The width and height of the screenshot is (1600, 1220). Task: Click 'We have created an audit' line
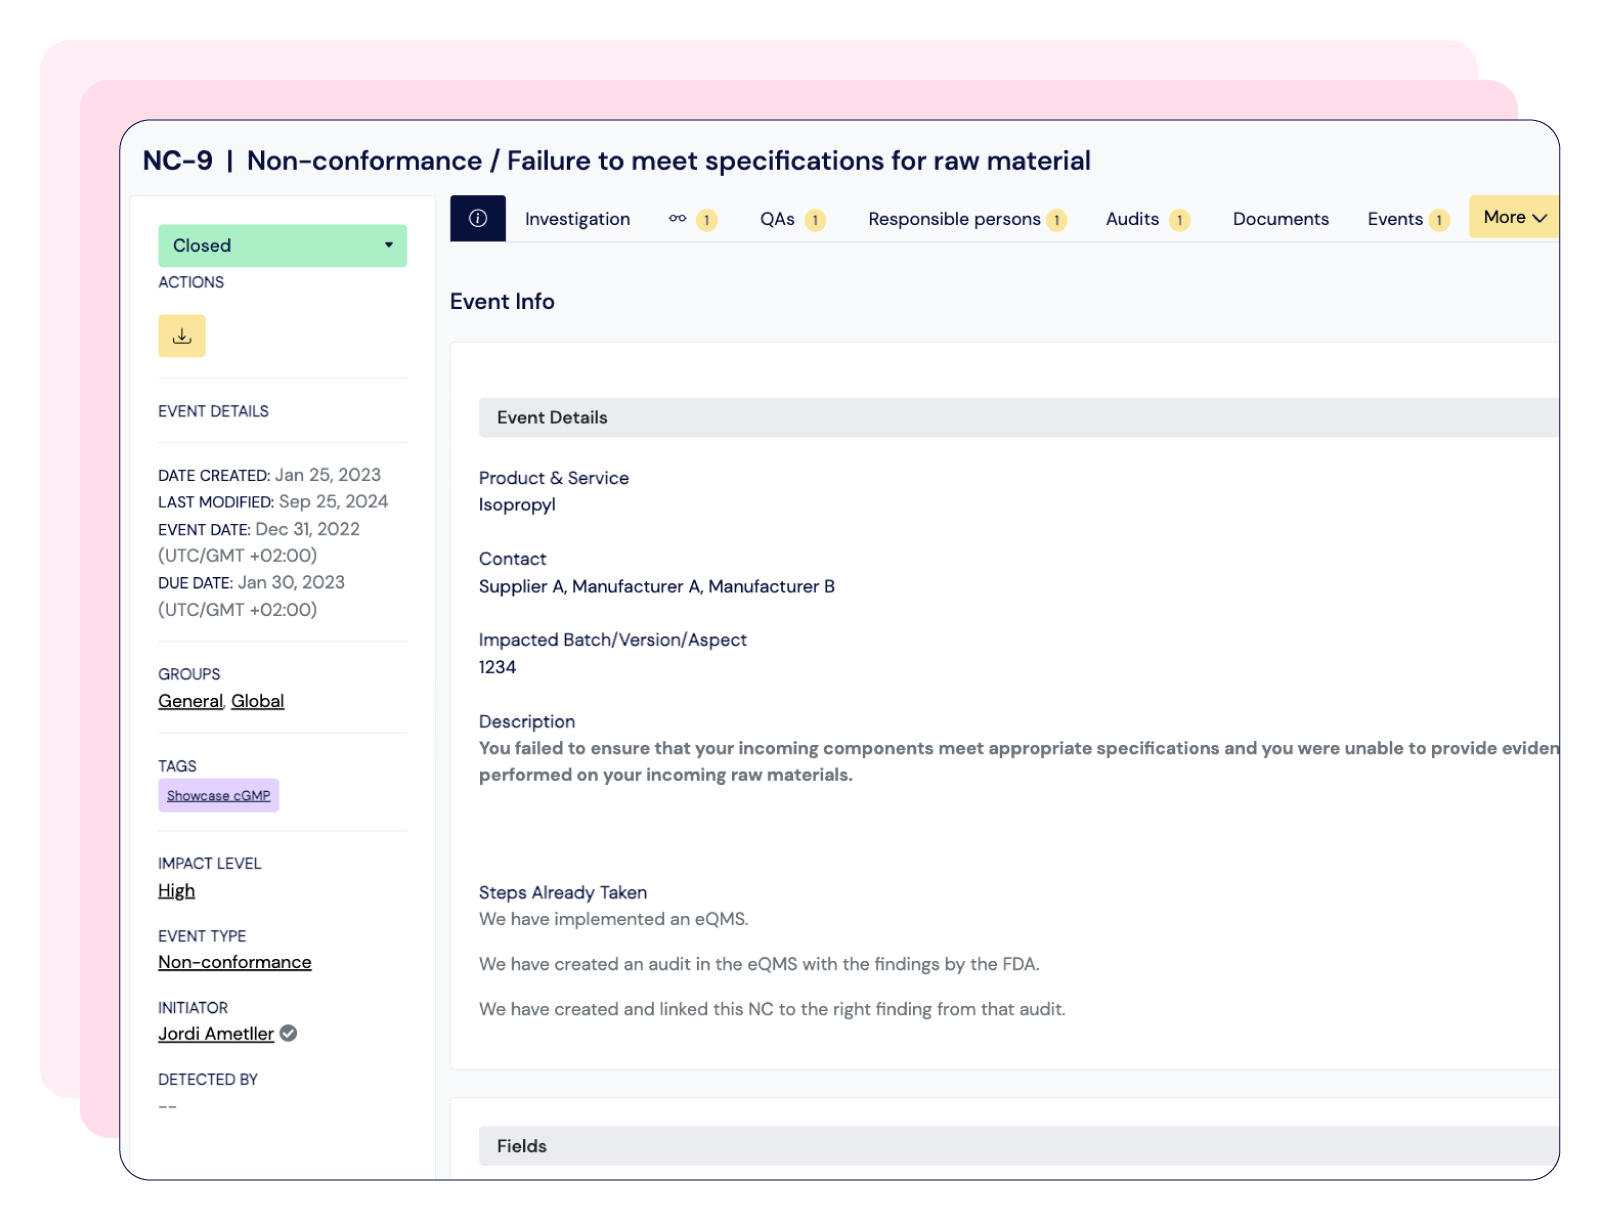click(759, 964)
